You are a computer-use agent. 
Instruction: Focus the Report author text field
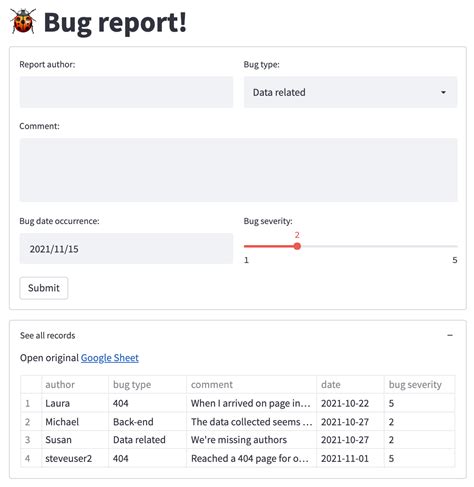click(126, 92)
